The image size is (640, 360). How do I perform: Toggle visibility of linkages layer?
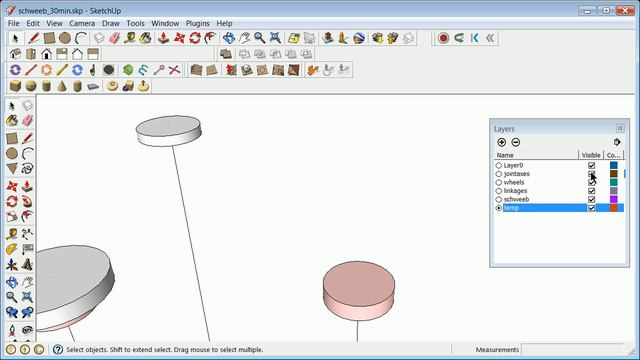point(591,191)
